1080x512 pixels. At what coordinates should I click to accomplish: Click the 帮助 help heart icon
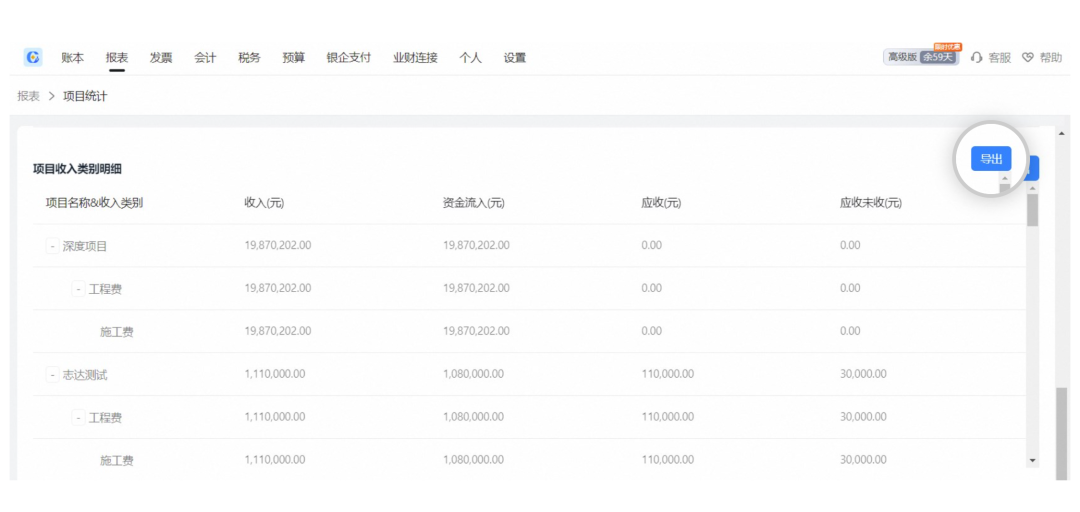point(1027,58)
